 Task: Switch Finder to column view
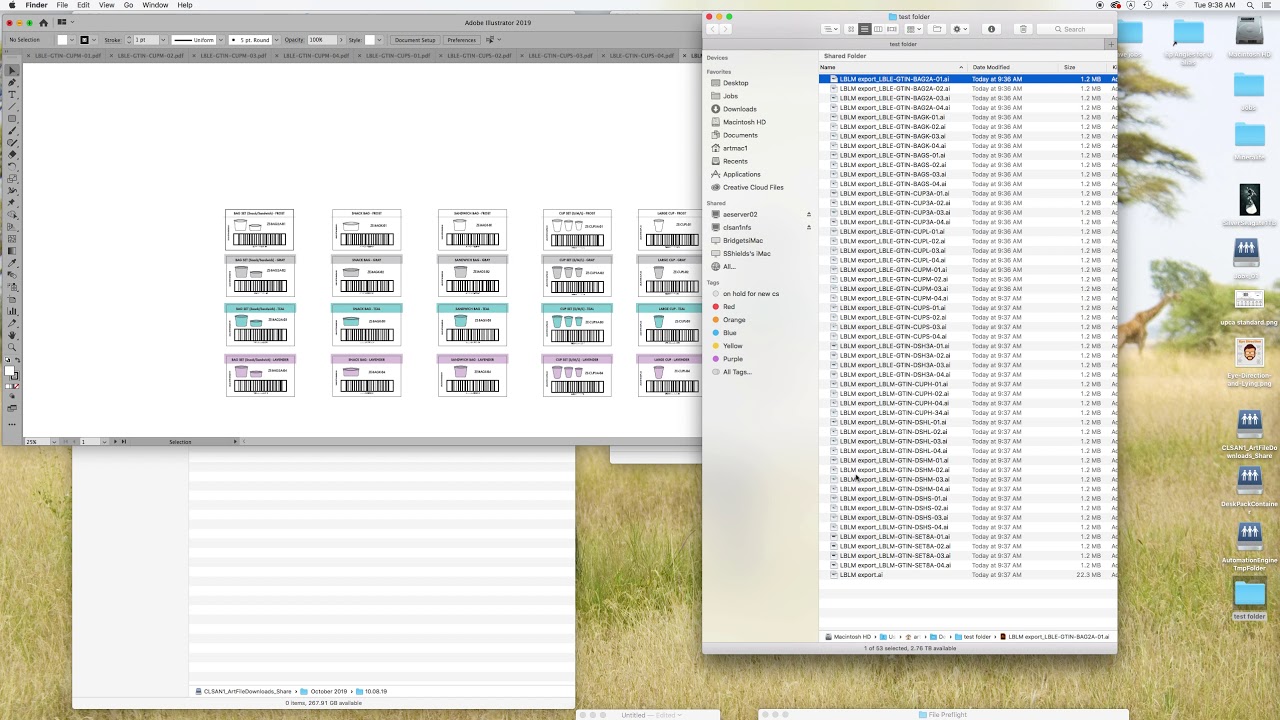878,29
